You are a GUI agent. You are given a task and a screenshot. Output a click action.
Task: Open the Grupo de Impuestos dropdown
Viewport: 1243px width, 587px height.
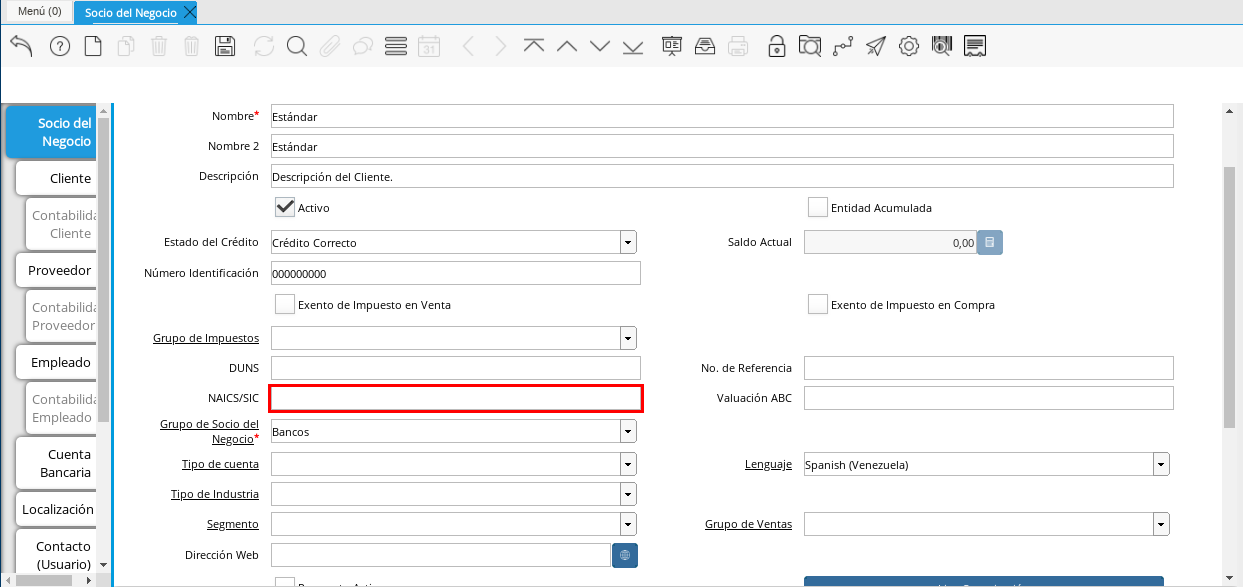click(x=628, y=338)
